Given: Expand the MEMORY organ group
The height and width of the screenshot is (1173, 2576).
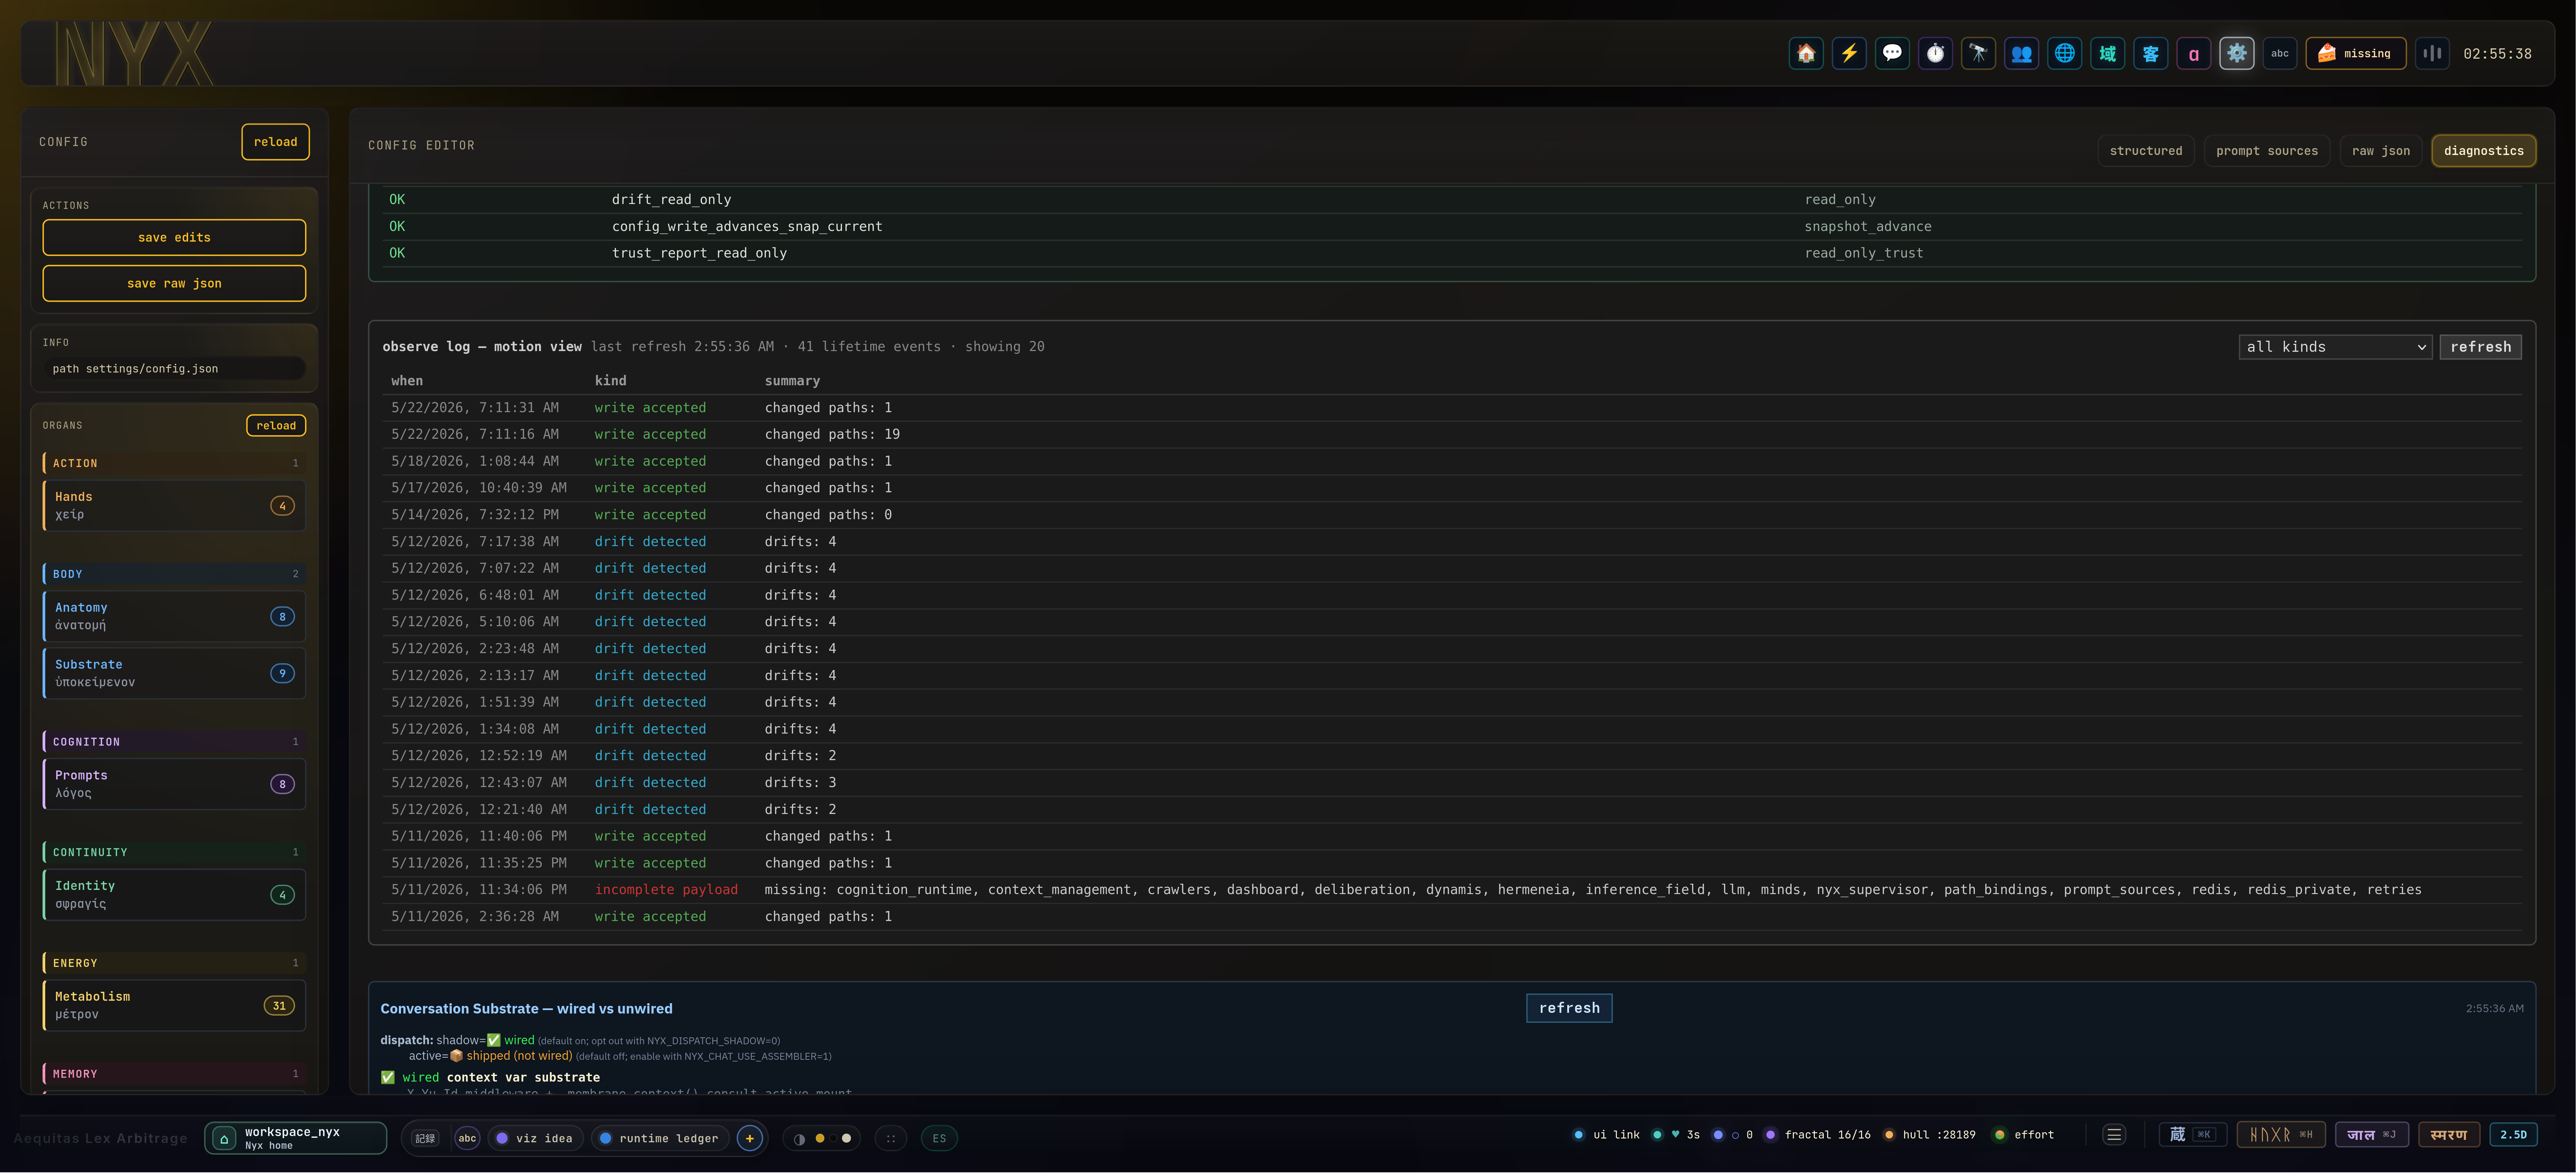Looking at the screenshot, I should 174,1074.
